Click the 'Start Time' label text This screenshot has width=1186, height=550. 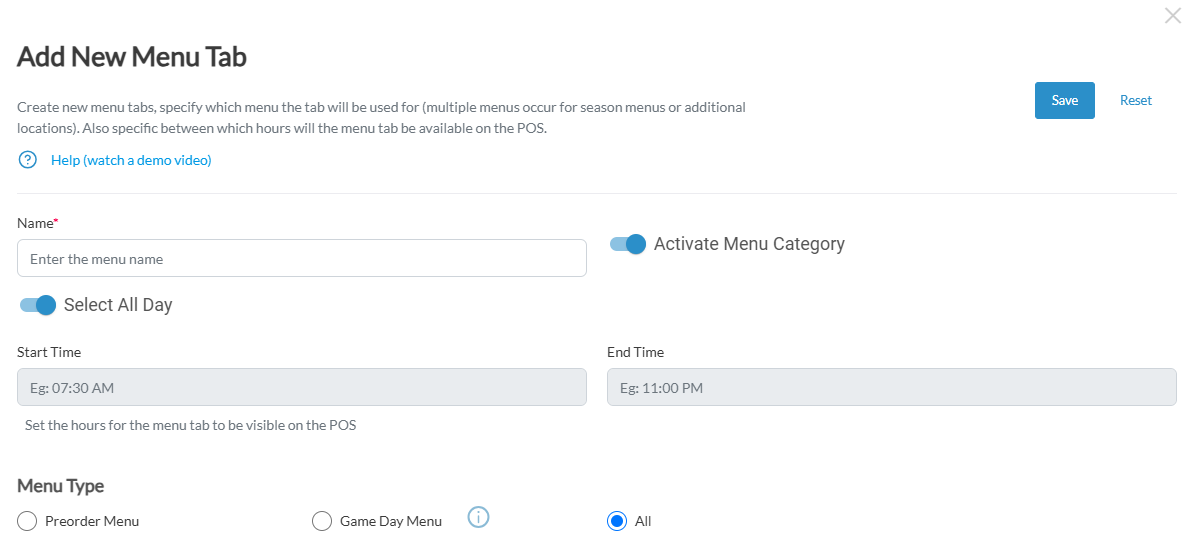(49, 352)
